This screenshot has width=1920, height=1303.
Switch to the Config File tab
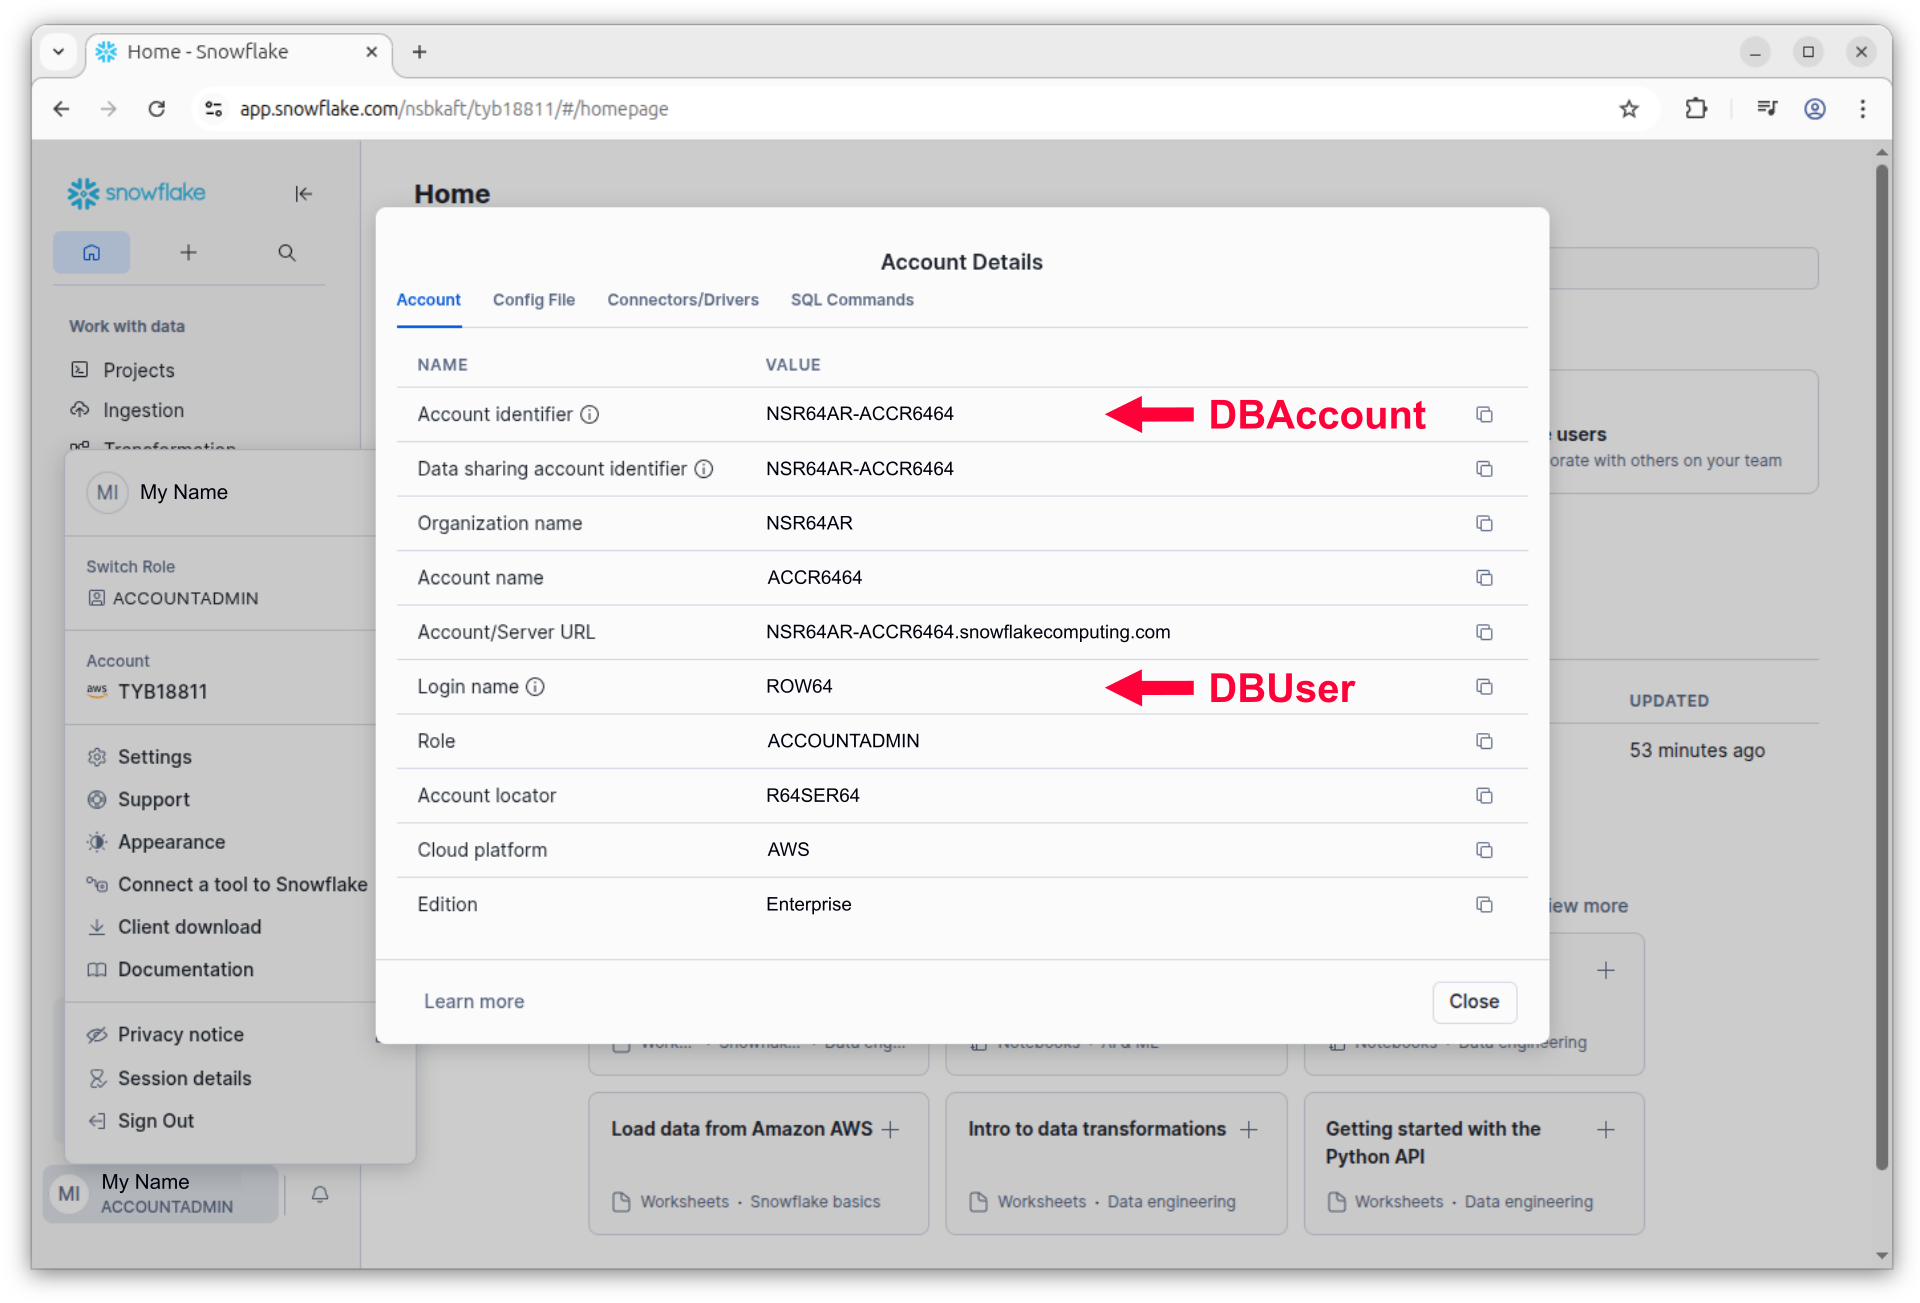[533, 300]
